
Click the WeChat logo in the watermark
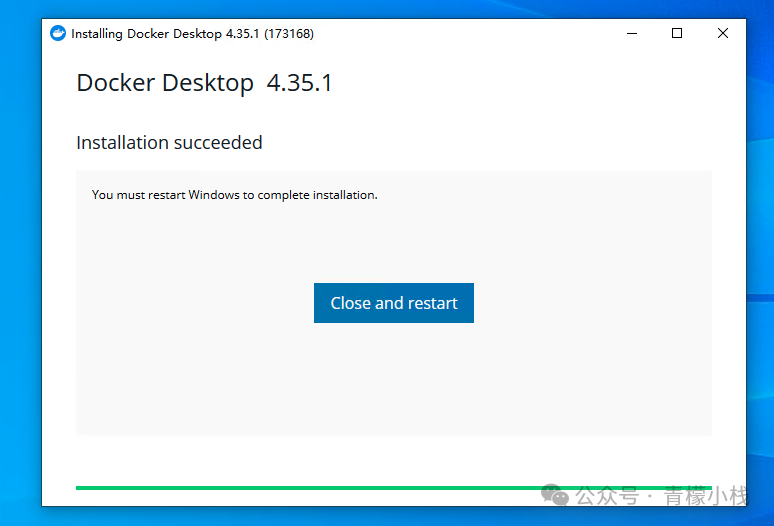point(555,495)
